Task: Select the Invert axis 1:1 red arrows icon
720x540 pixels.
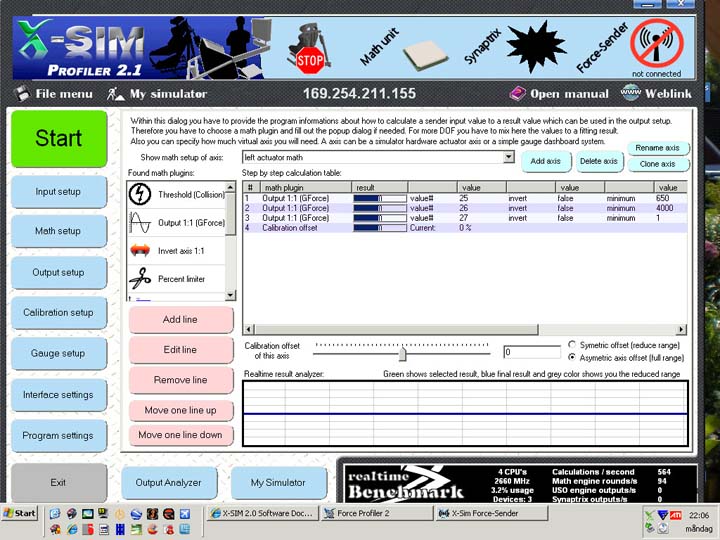Action: [x=140, y=251]
